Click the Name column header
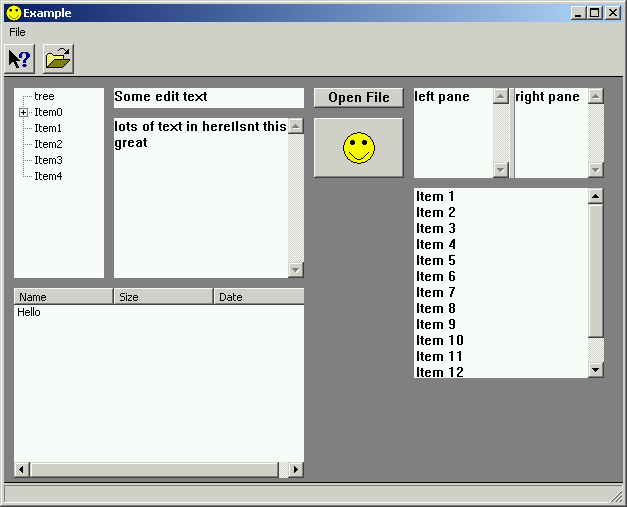 (x=63, y=297)
